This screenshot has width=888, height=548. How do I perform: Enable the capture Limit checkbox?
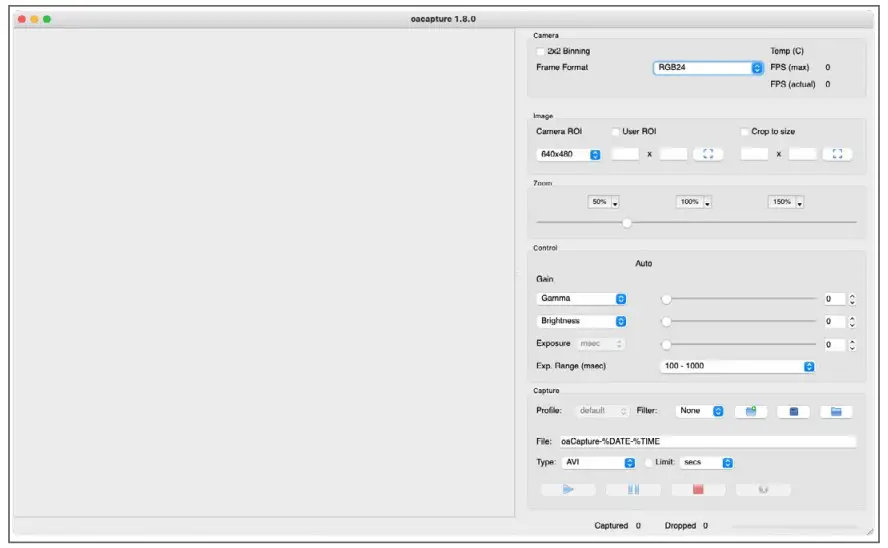click(648, 462)
